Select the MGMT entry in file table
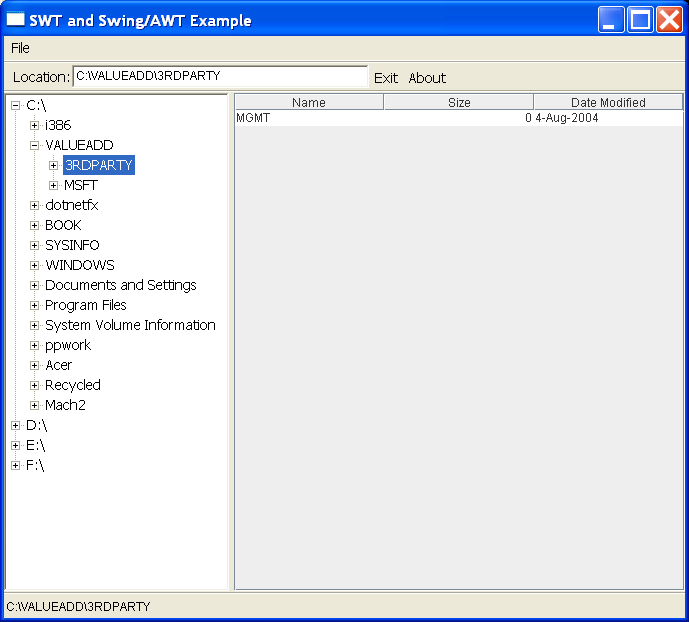 coord(253,118)
